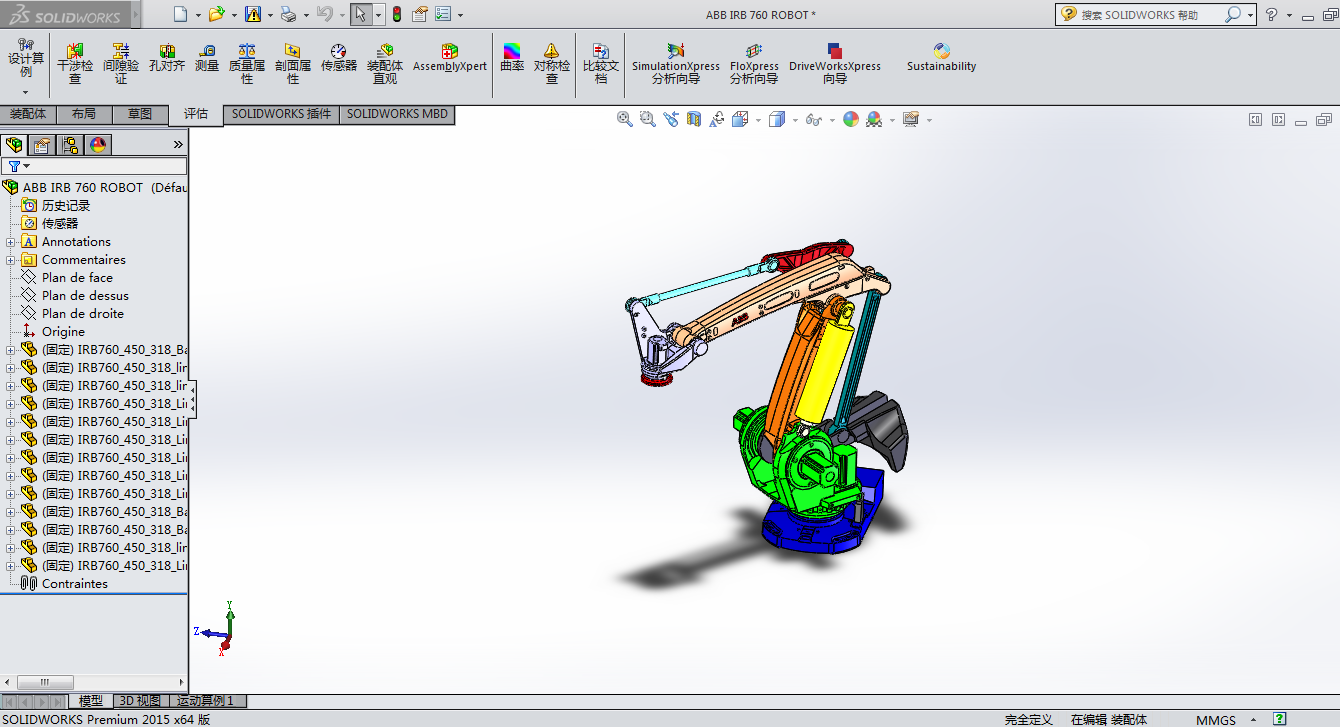The image size is (1340, 727).
Task: Switch to the 装配体 ribbon tab
Action: pos(28,114)
